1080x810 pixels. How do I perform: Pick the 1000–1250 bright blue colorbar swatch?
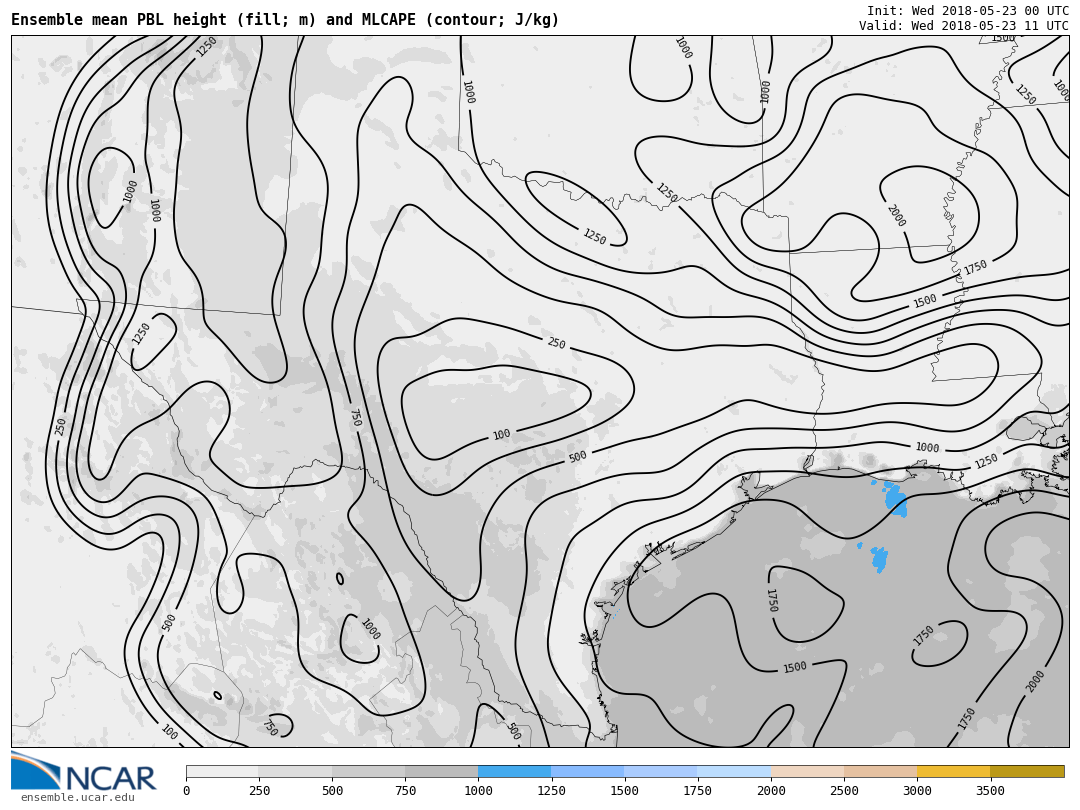[x=515, y=771]
